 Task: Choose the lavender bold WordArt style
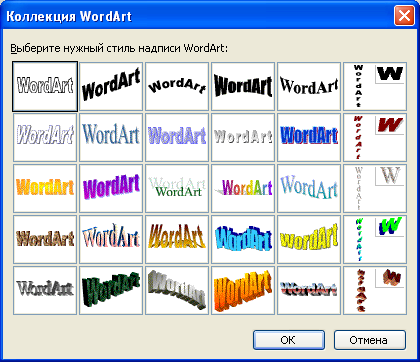[177, 137]
